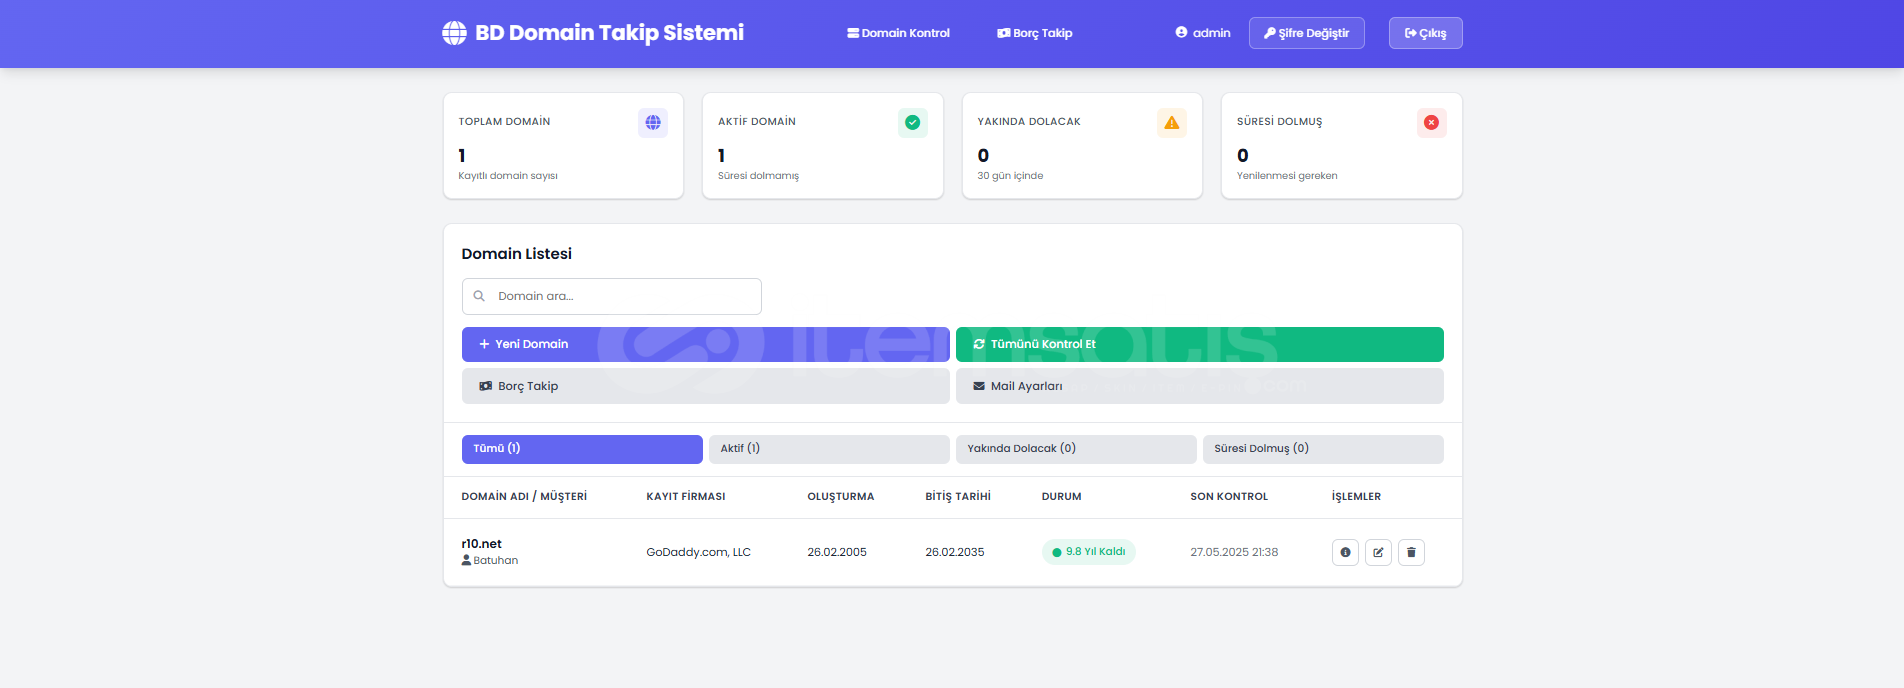The image size is (1904, 688).
Task: Click the Şifre Değiştir button
Action: point(1306,33)
